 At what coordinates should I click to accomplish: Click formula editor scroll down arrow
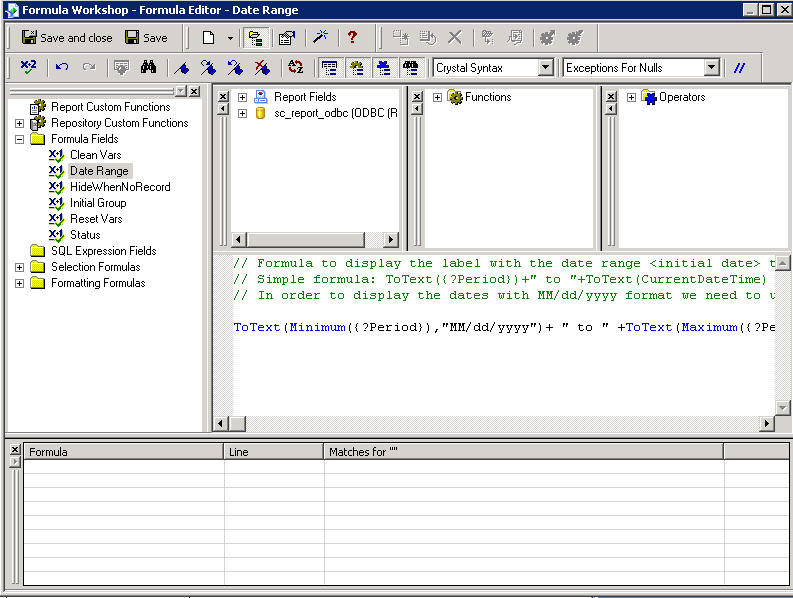[x=782, y=407]
